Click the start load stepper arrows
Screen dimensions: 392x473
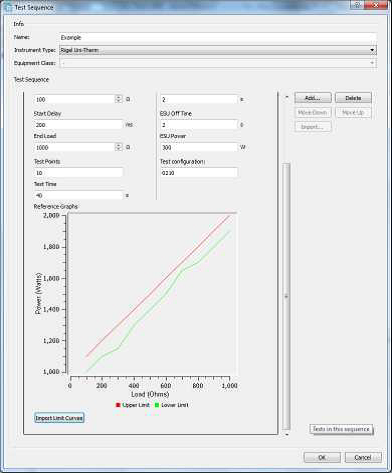coord(118,99)
